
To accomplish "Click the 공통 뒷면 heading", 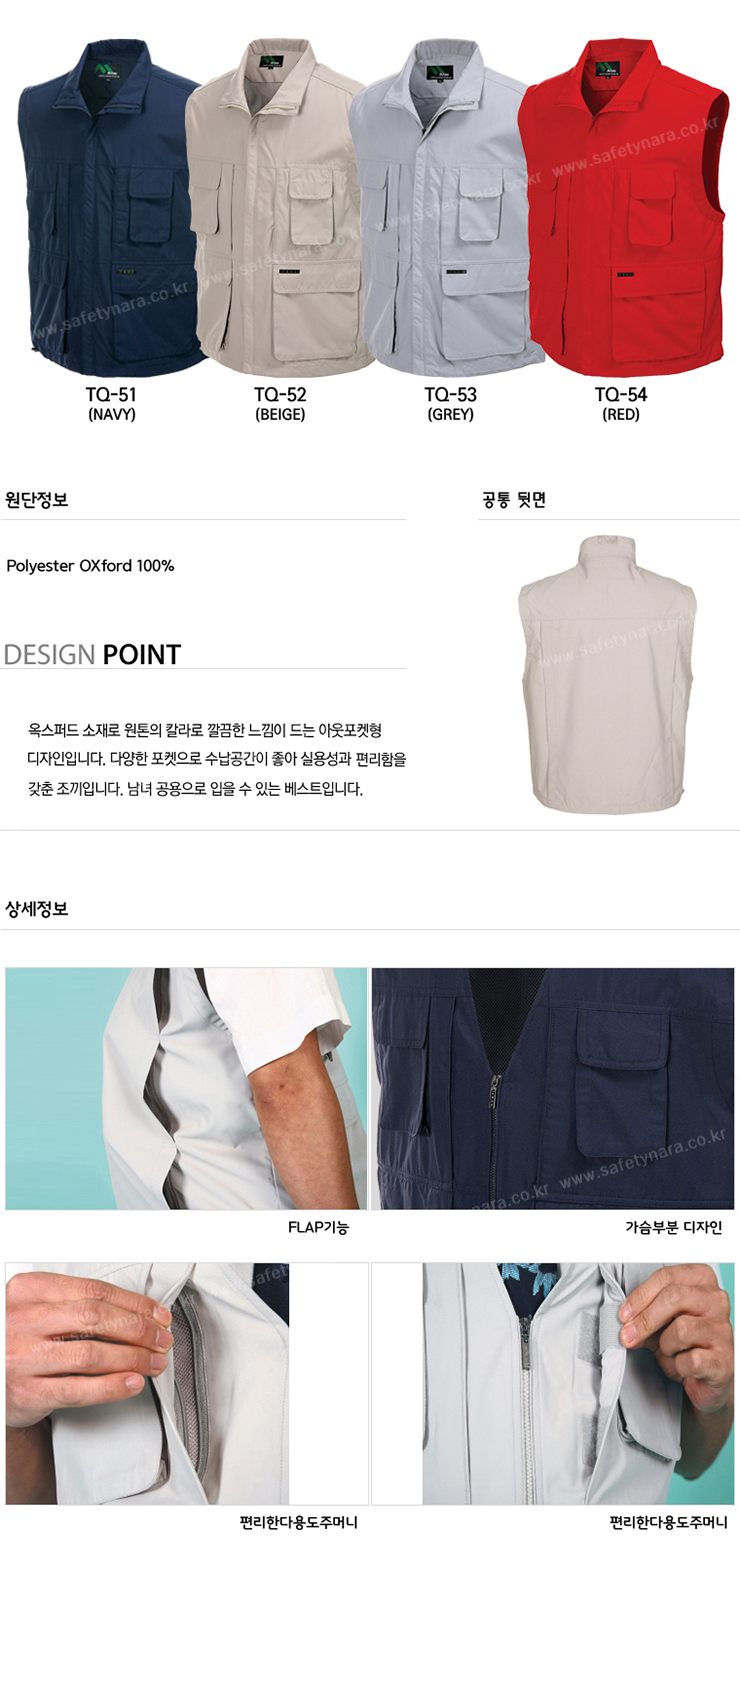I will click(x=514, y=499).
